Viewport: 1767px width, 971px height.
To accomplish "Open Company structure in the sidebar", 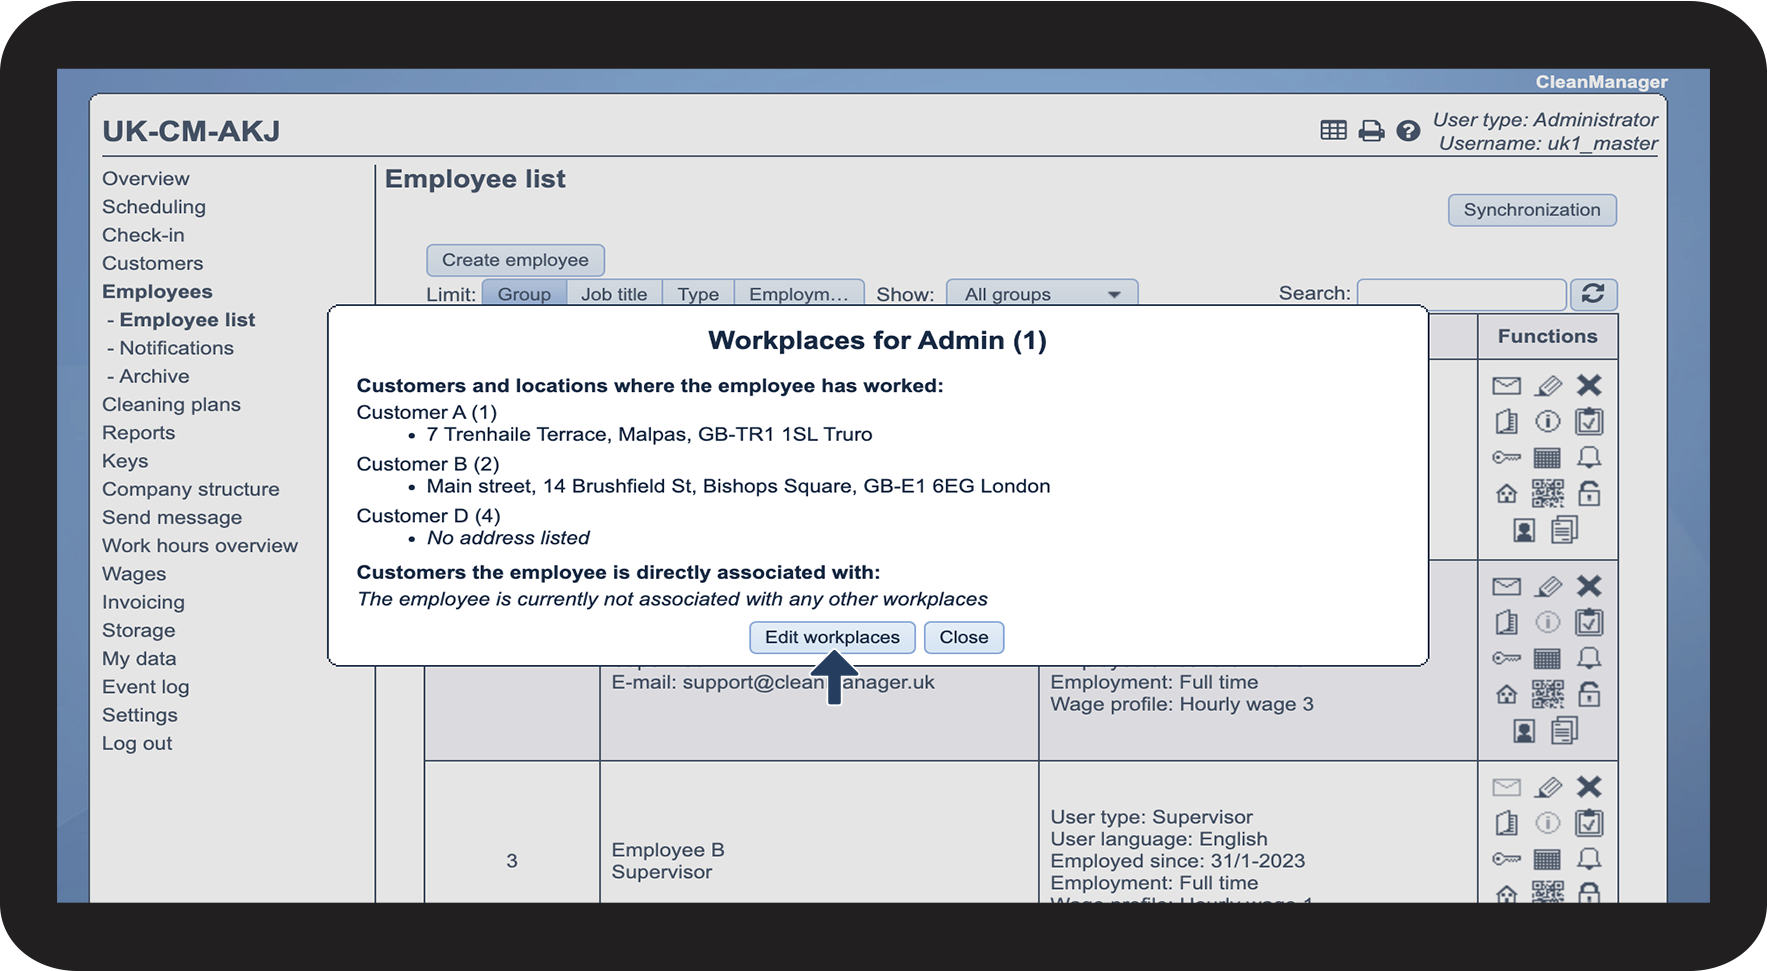I will (x=191, y=489).
